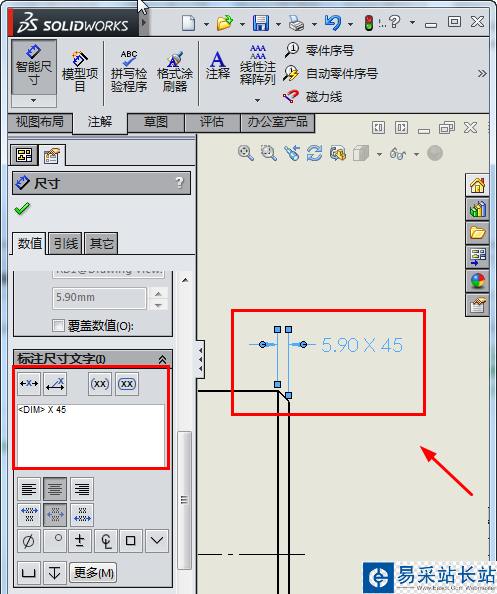This screenshot has width=497, height=594.
Task: Click the Rotate View icon in the view toolbar
Action: click(x=314, y=153)
